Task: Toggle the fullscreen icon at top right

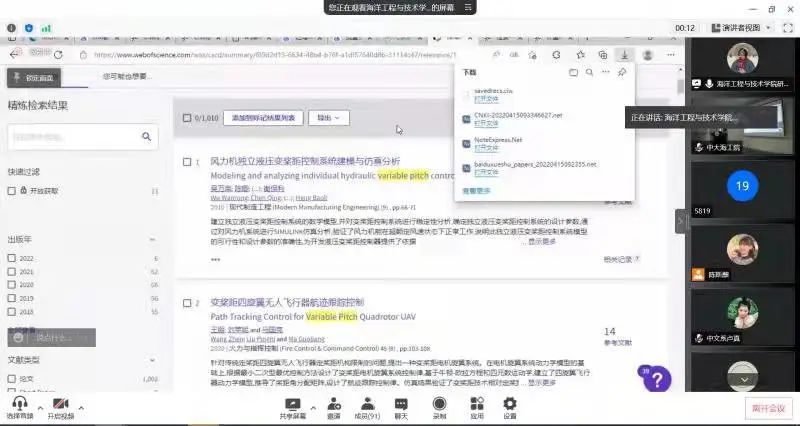Action: pos(788,28)
